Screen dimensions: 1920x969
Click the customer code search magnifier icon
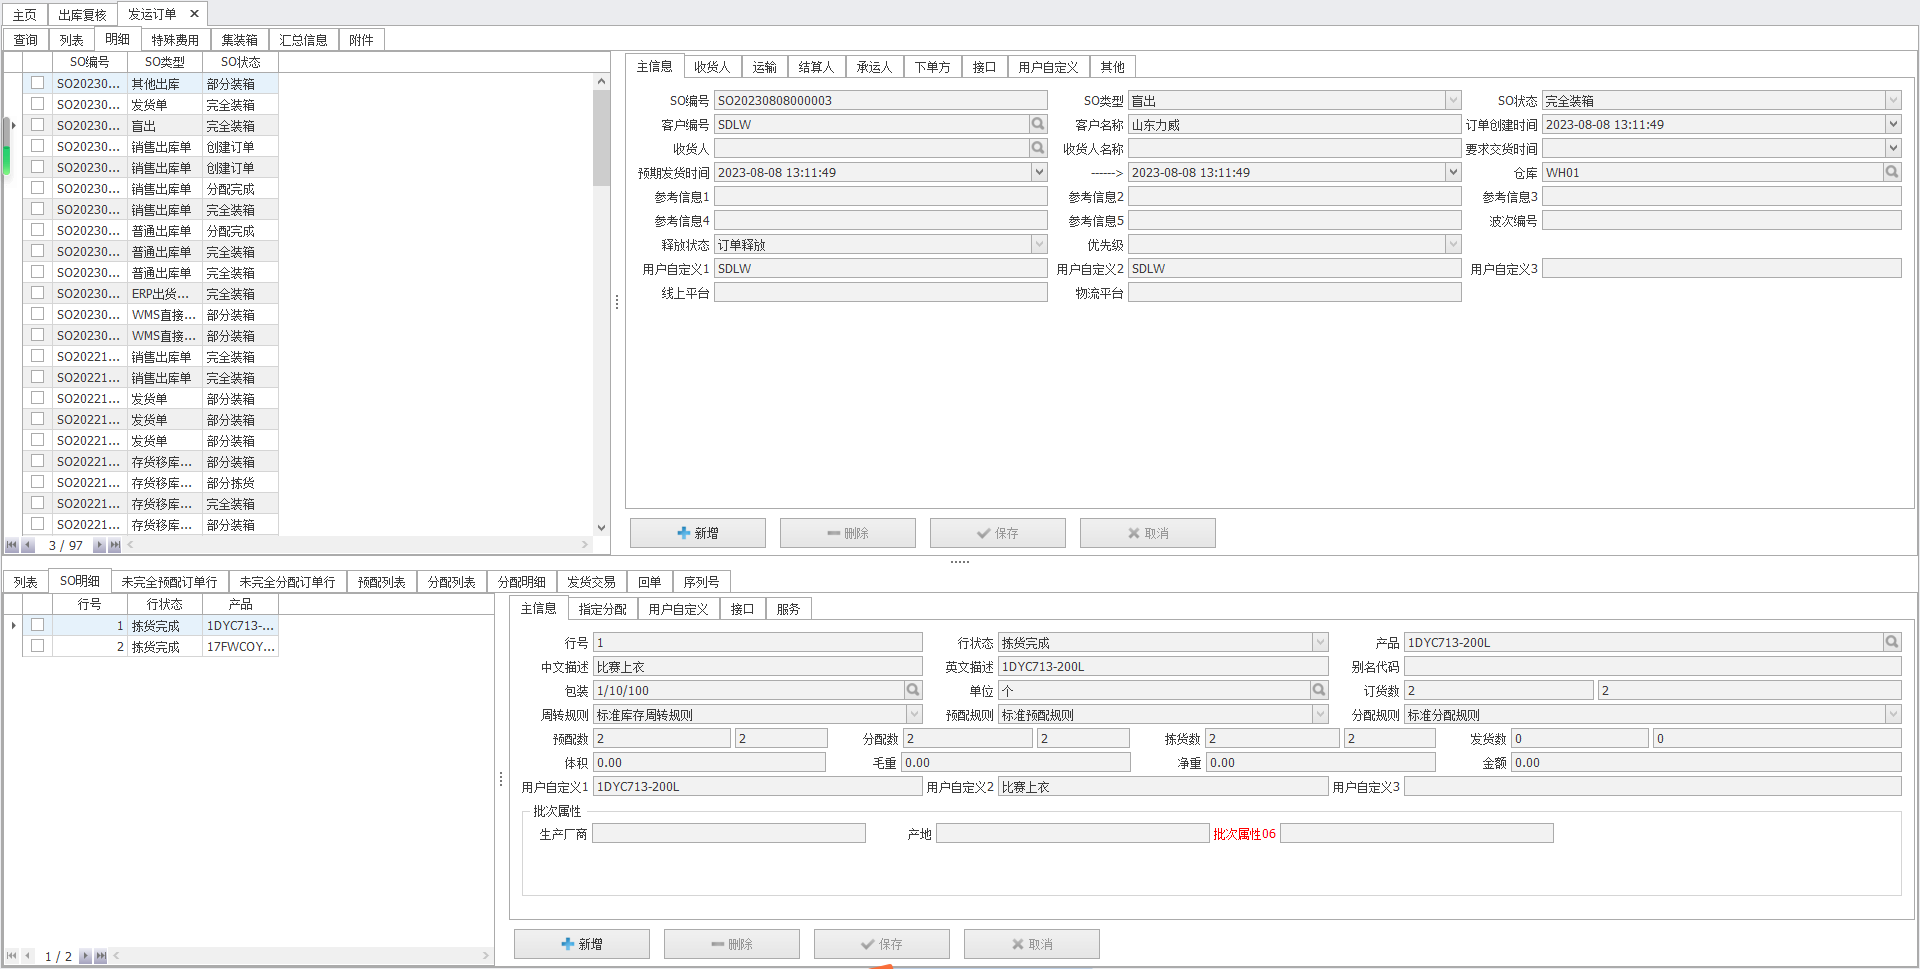1038,124
